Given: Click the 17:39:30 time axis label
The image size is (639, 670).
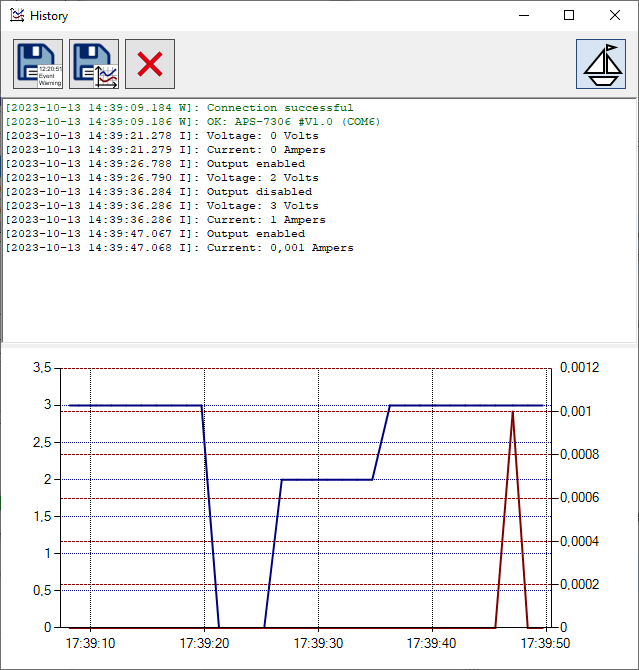Looking at the screenshot, I should coord(318,643).
